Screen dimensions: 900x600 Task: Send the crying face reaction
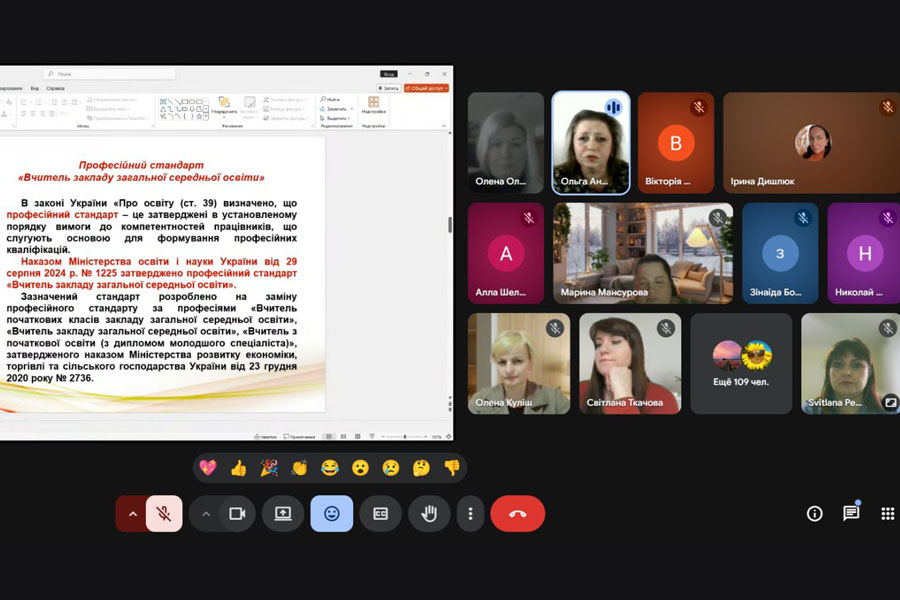point(391,468)
